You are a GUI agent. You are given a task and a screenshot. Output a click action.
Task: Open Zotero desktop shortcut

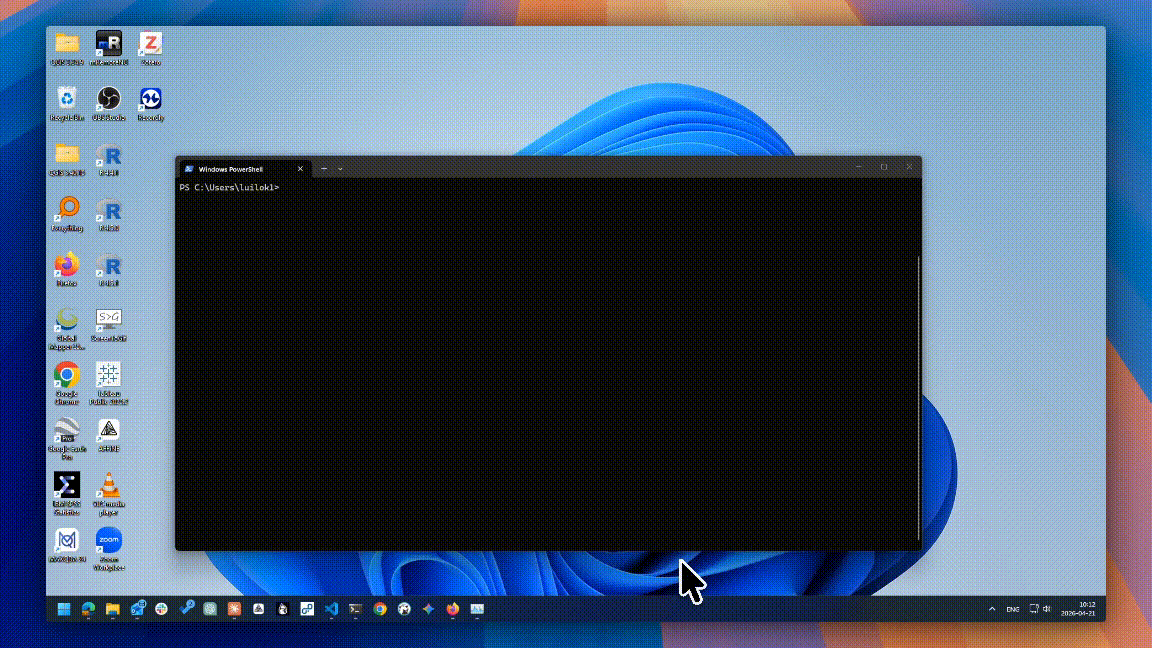150,45
